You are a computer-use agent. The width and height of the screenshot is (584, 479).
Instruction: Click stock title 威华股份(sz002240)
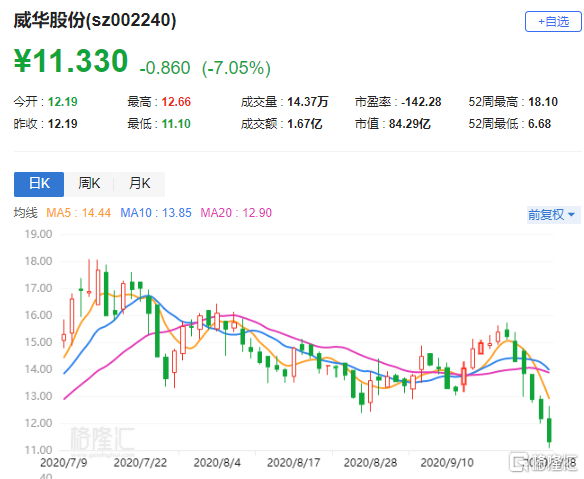tap(95, 20)
